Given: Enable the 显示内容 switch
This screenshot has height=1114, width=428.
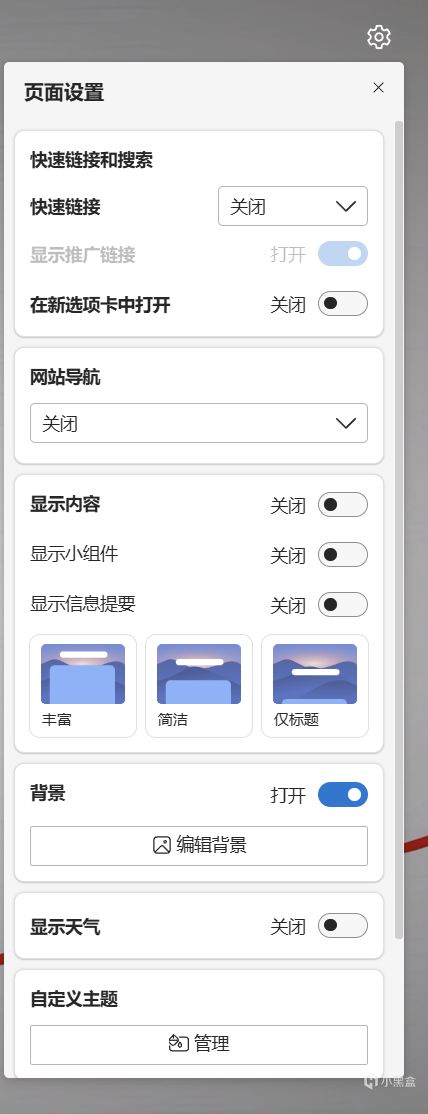Looking at the screenshot, I should 343,505.
